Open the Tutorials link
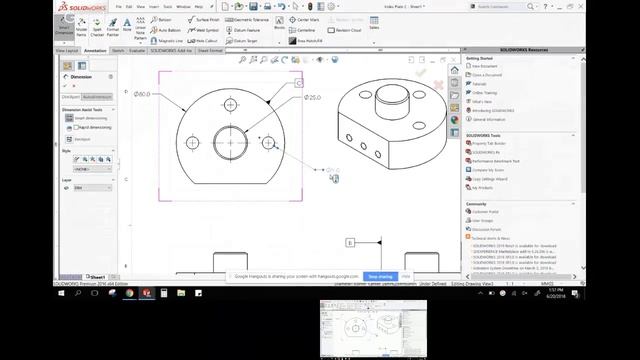The image size is (640, 360). click(x=476, y=84)
